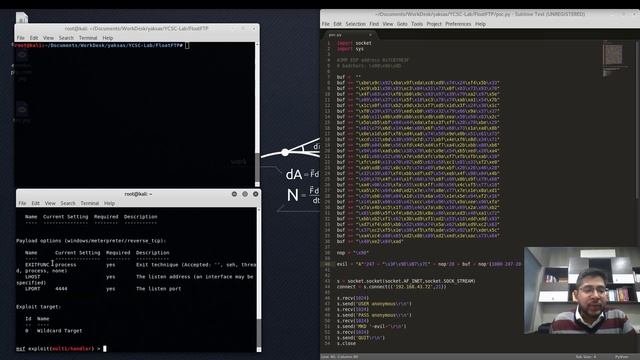Click the top terminal's title bar text
The image size is (640, 360).
pyautogui.click(x=136, y=29)
